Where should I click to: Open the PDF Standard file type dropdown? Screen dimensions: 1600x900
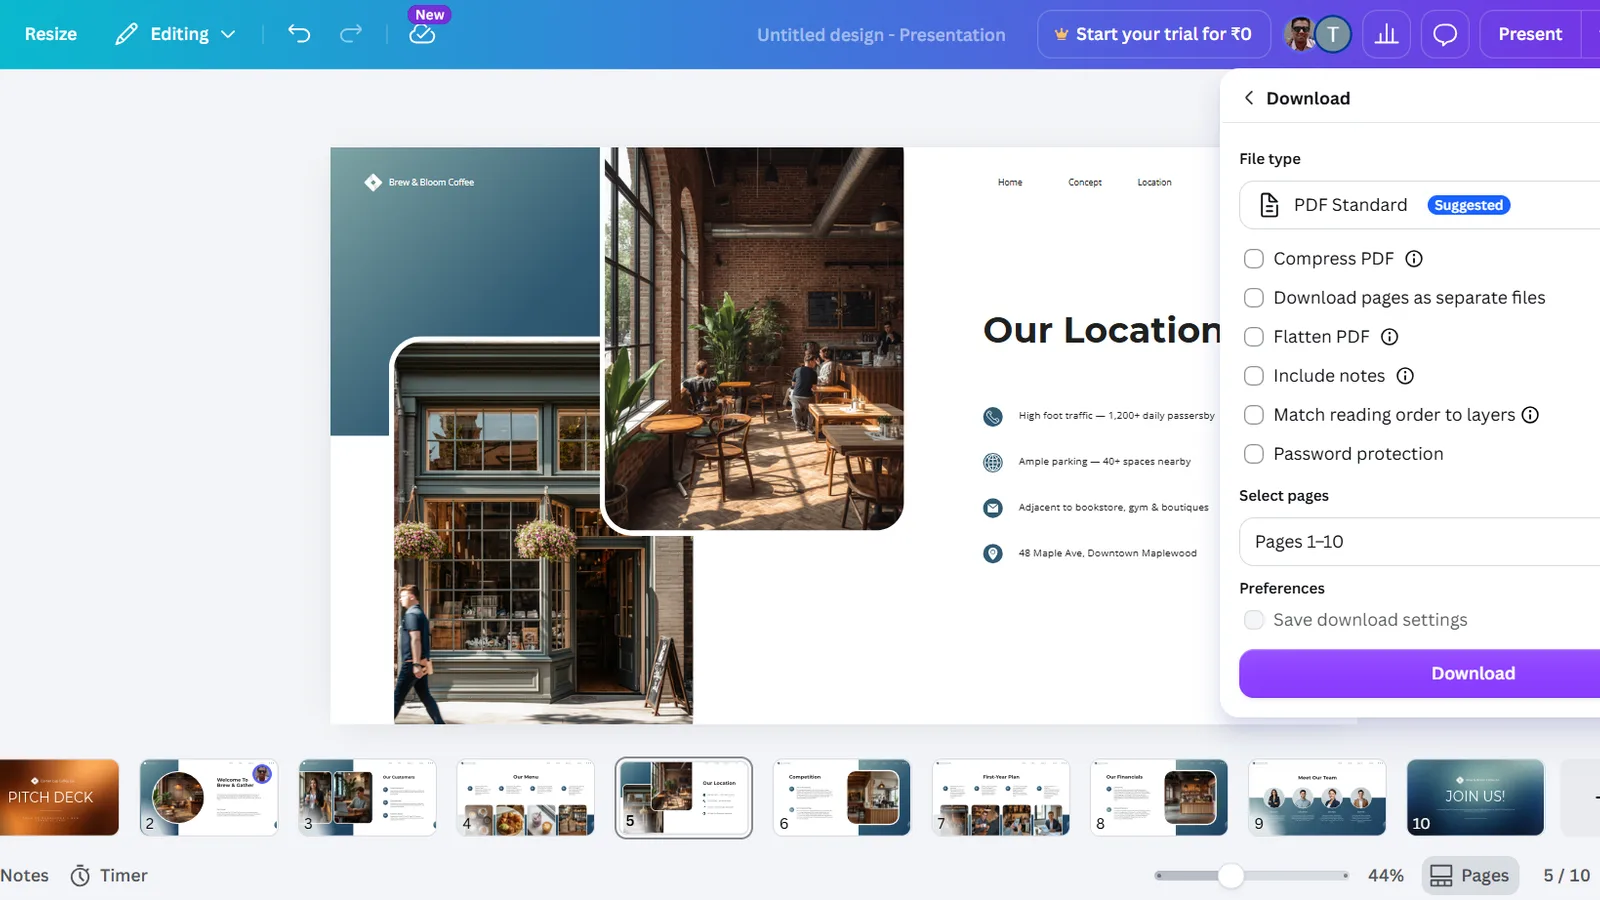1420,205
